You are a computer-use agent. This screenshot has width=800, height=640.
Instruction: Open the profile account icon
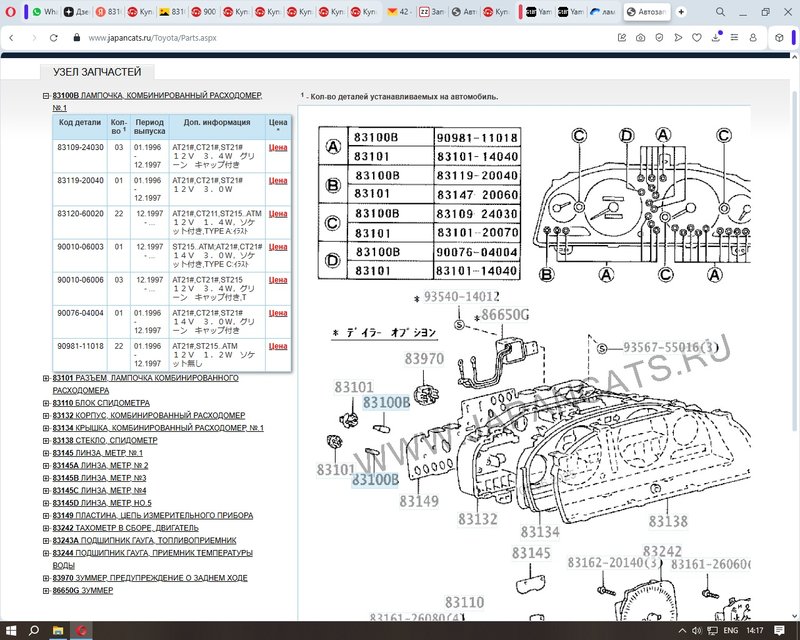click(x=753, y=37)
